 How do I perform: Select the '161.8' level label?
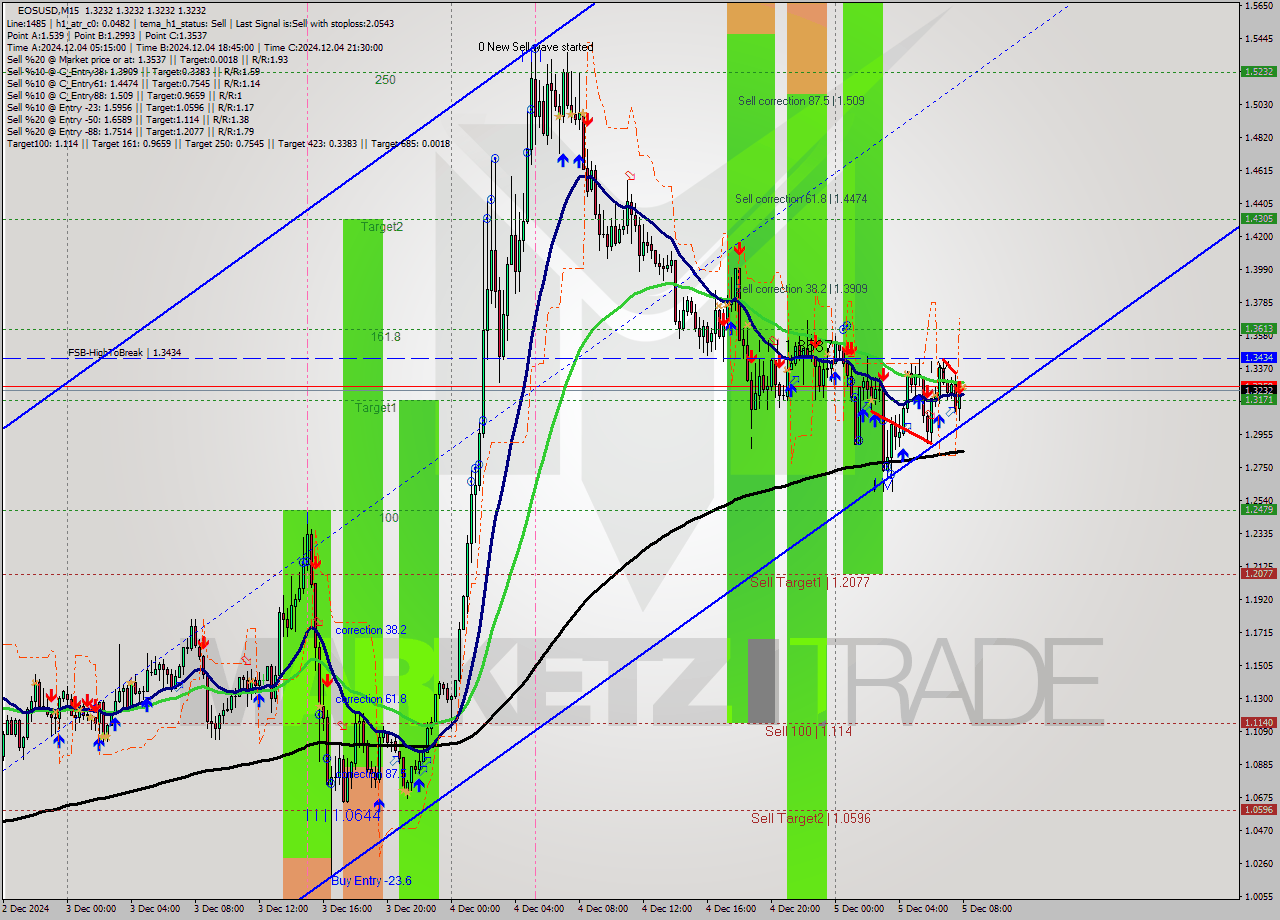(x=386, y=337)
